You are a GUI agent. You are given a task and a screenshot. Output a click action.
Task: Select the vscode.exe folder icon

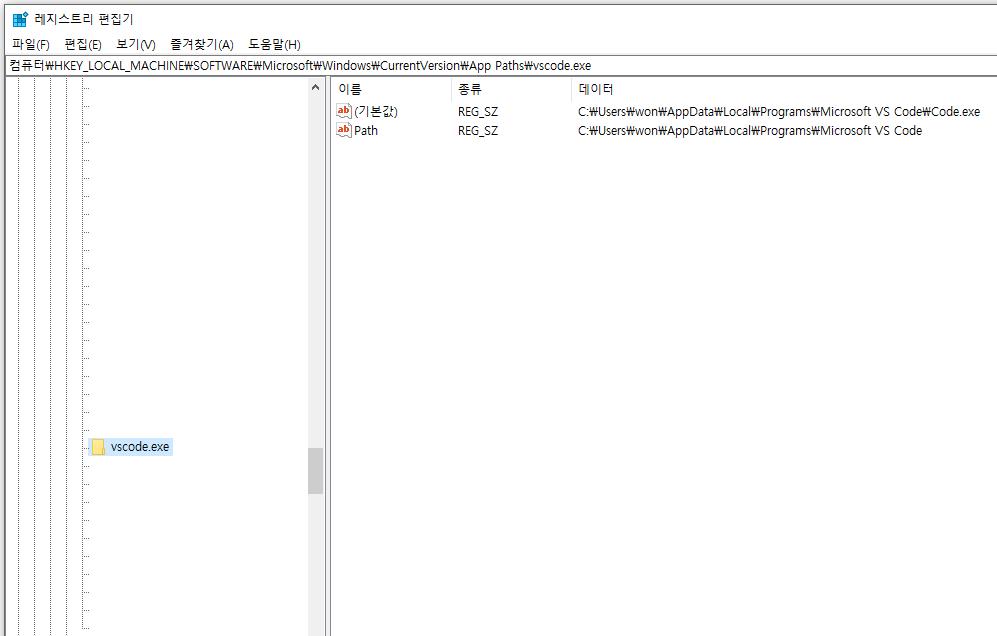pyautogui.click(x=99, y=447)
